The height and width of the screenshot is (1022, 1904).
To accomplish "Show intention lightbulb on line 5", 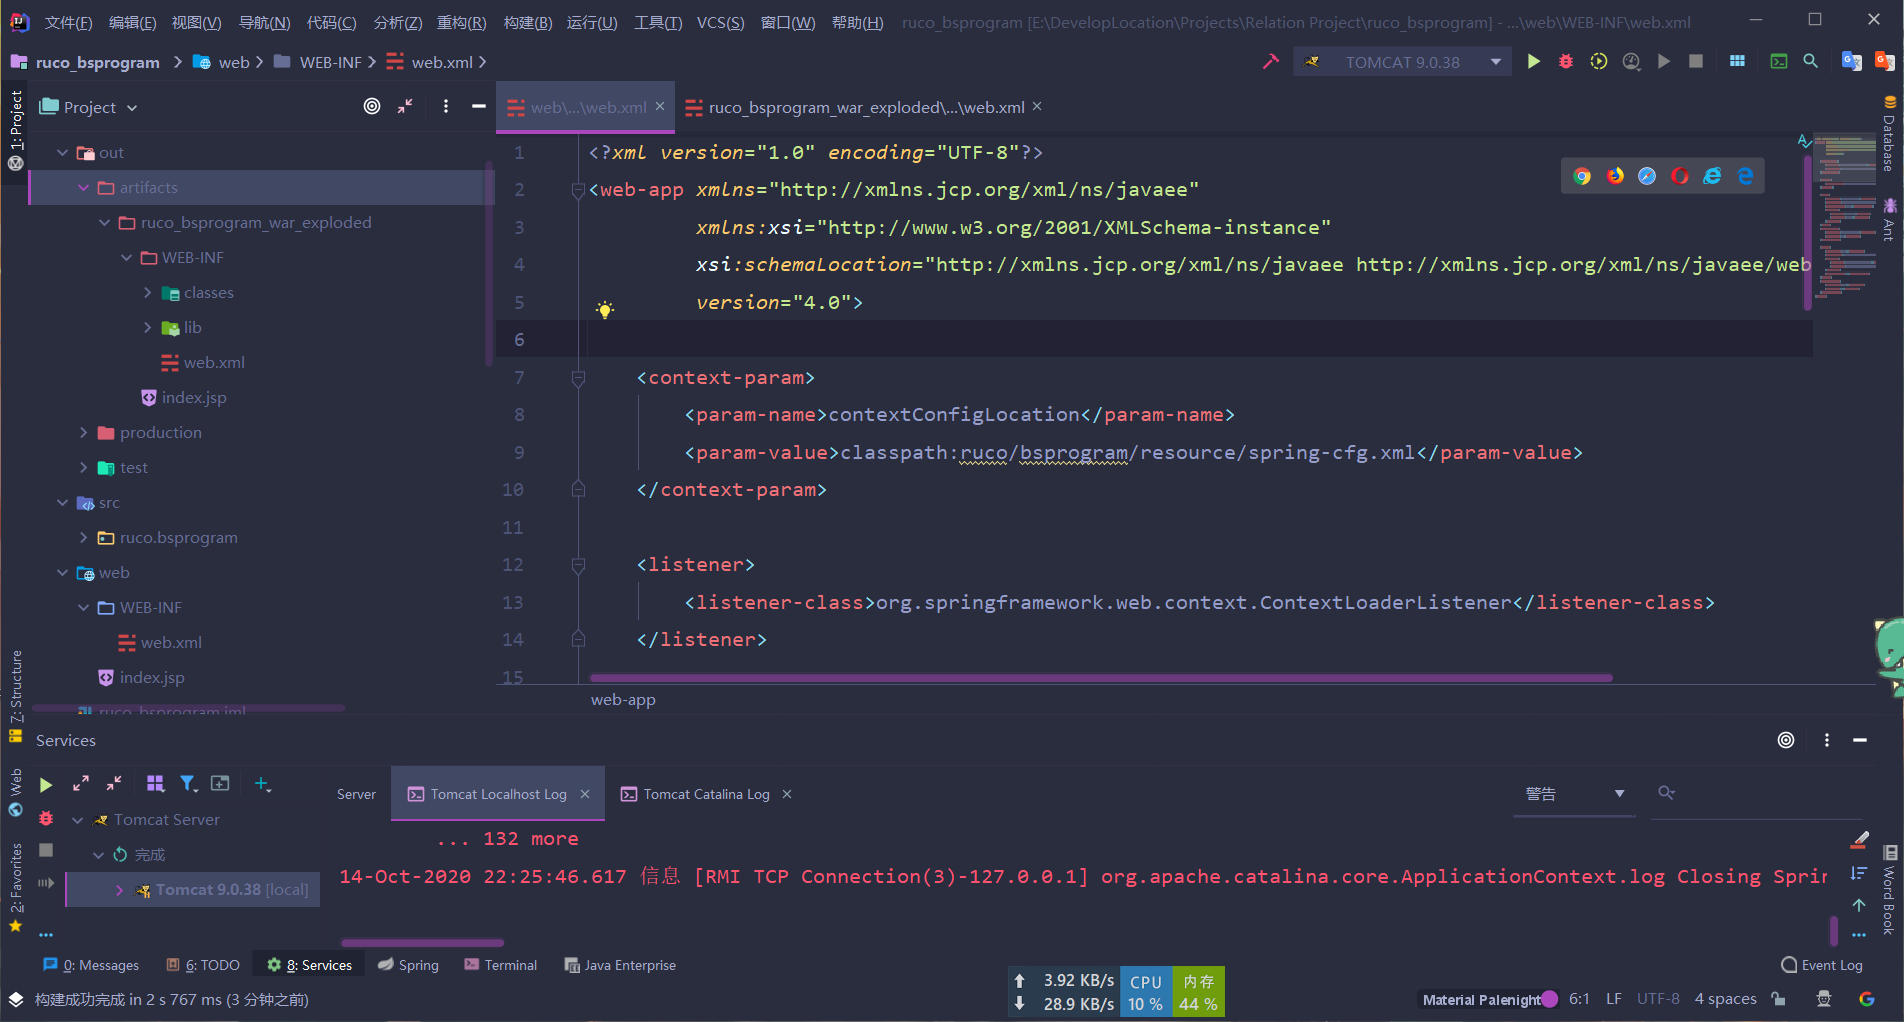I will [x=605, y=309].
